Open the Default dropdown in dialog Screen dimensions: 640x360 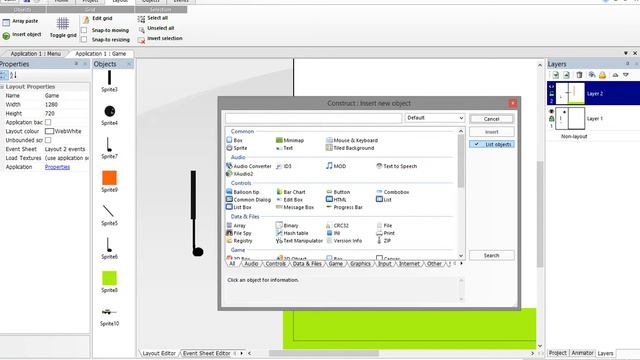(435, 118)
